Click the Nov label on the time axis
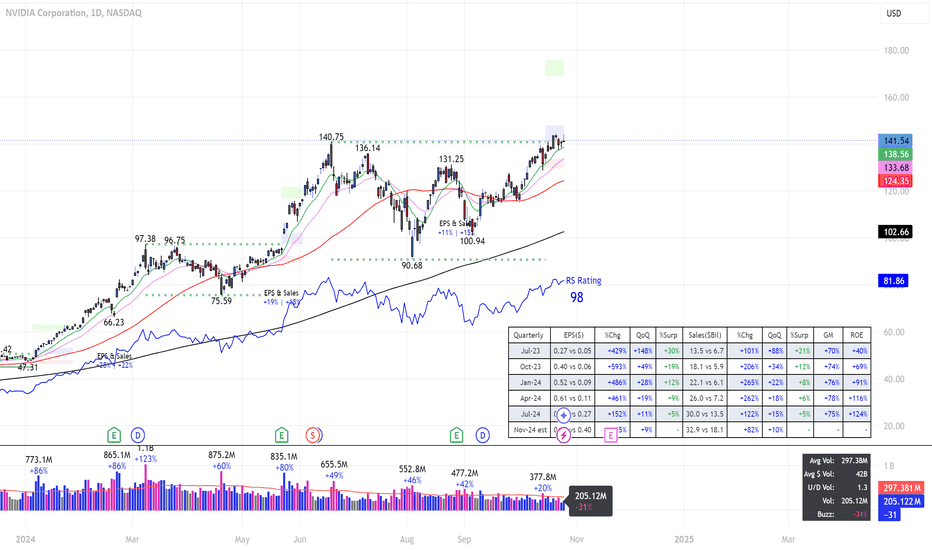 pos(577,539)
